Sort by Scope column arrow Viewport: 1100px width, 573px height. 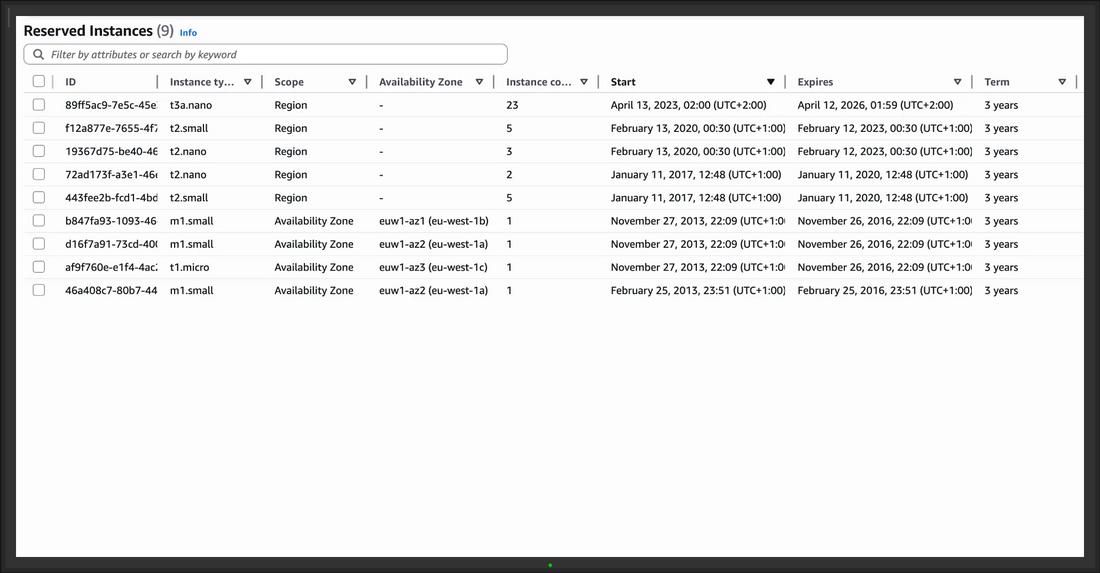tap(352, 82)
